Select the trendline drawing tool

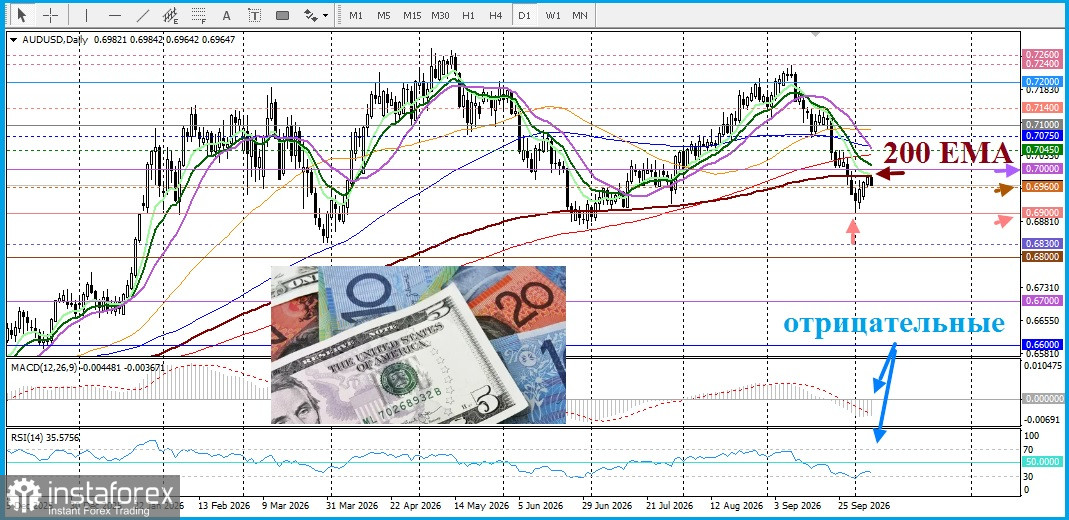point(143,14)
